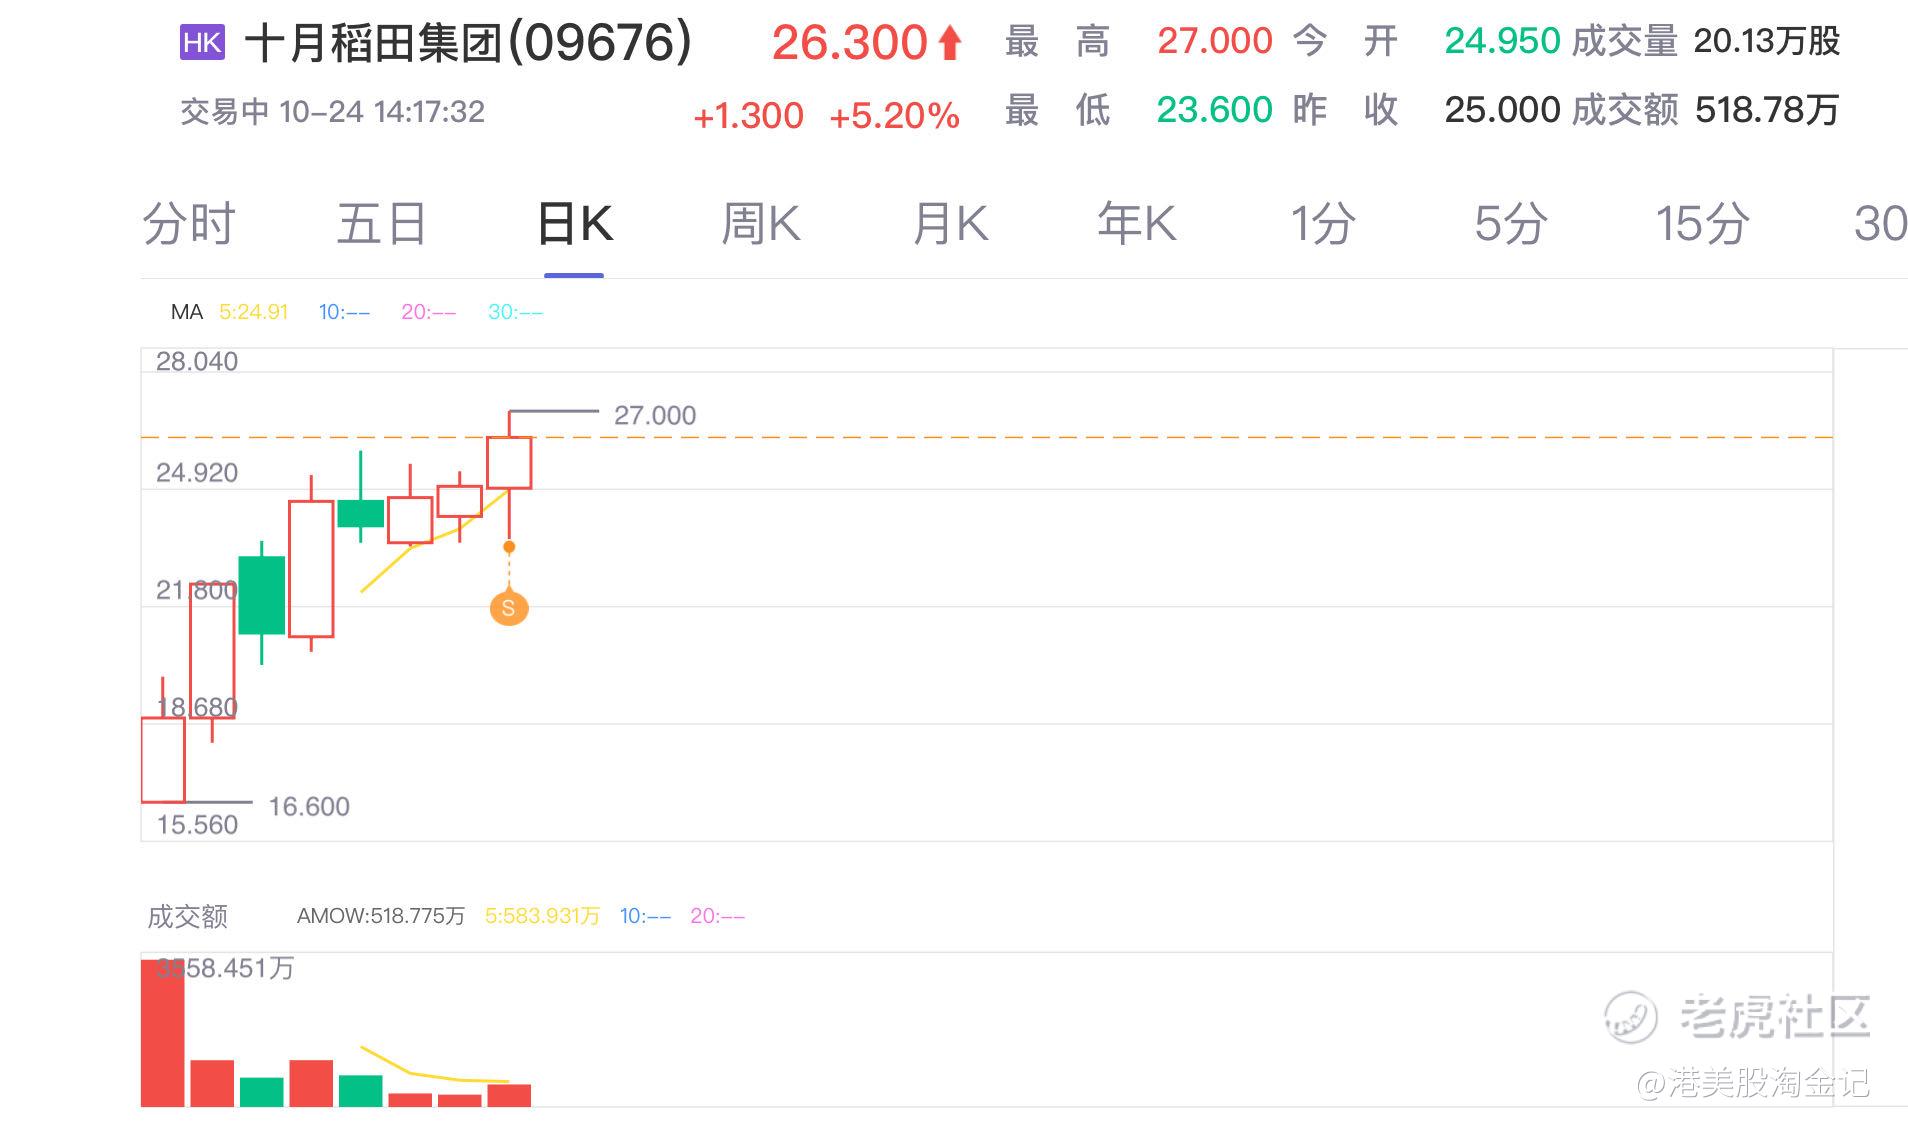1908x1127 pixels.
Task: Click the volume average 5:583.931万 label
Action: (542, 916)
